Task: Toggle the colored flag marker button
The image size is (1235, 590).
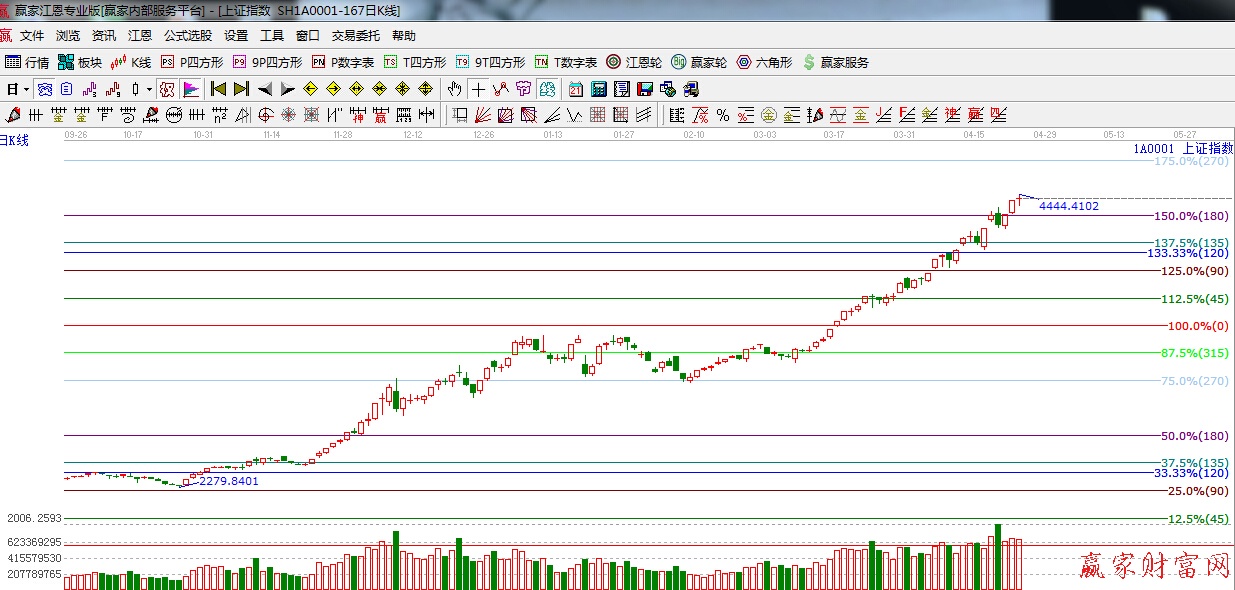Action: click(x=190, y=89)
